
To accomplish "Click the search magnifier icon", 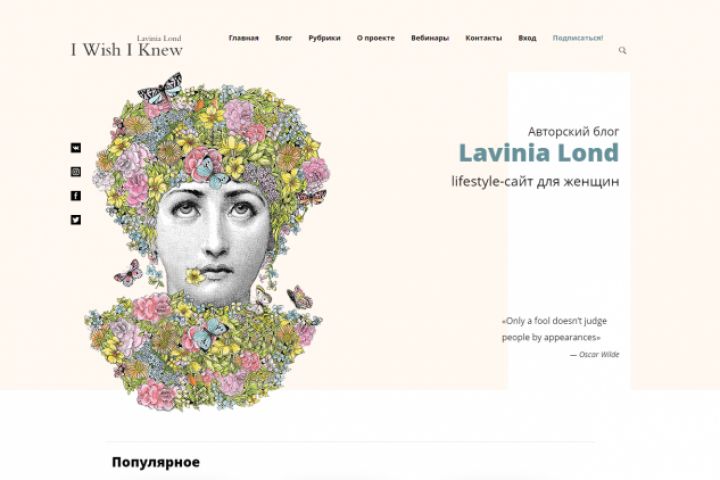I will pos(622,51).
